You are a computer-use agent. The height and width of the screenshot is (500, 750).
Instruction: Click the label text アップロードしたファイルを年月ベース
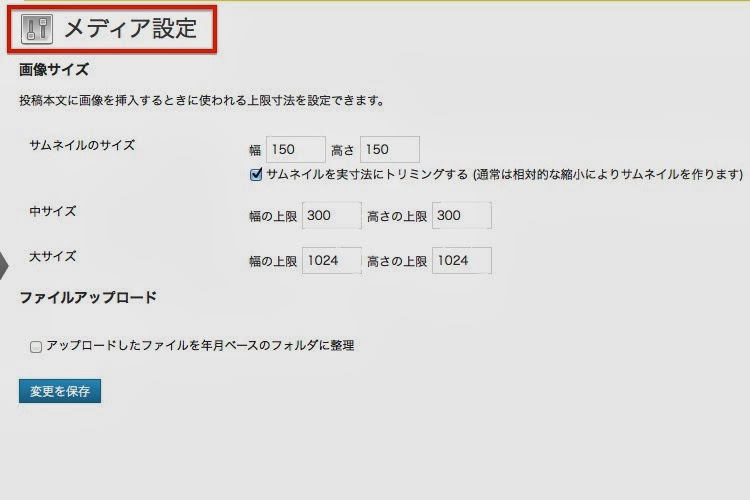tap(152, 345)
